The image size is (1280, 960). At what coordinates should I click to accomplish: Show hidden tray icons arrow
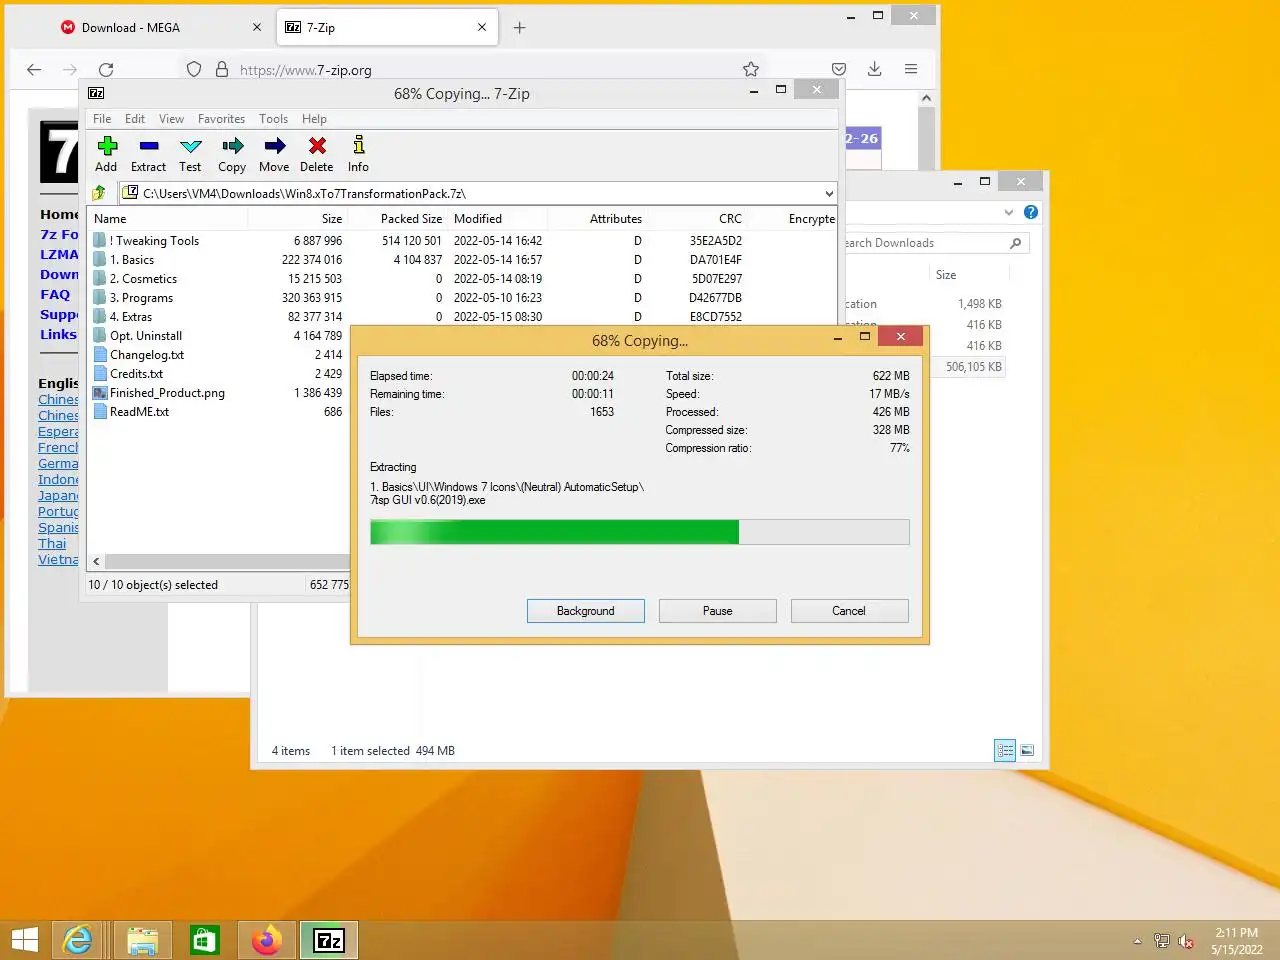(x=1137, y=941)
